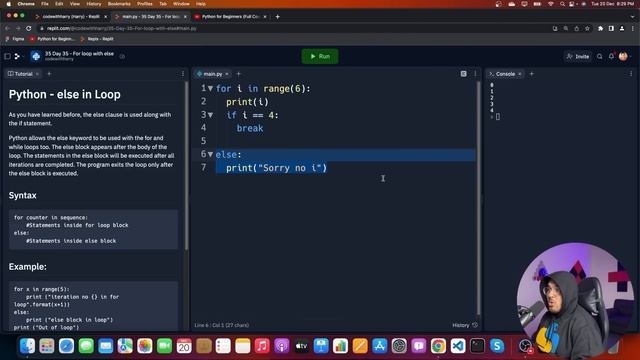Viewport: 640px width, 360px height.
Task: Click the replit.com address bar
Action: coord(294,28)
